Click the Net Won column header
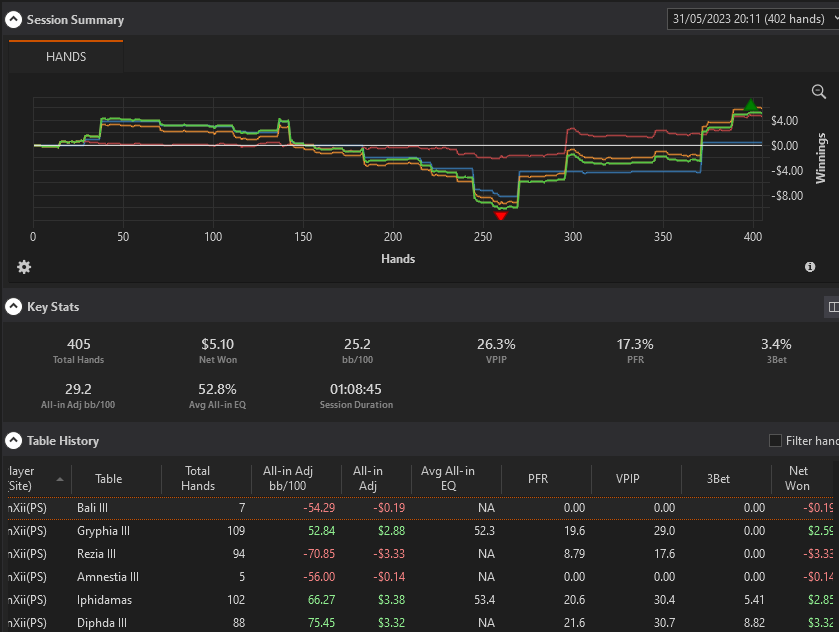 [x=797, y=478]
